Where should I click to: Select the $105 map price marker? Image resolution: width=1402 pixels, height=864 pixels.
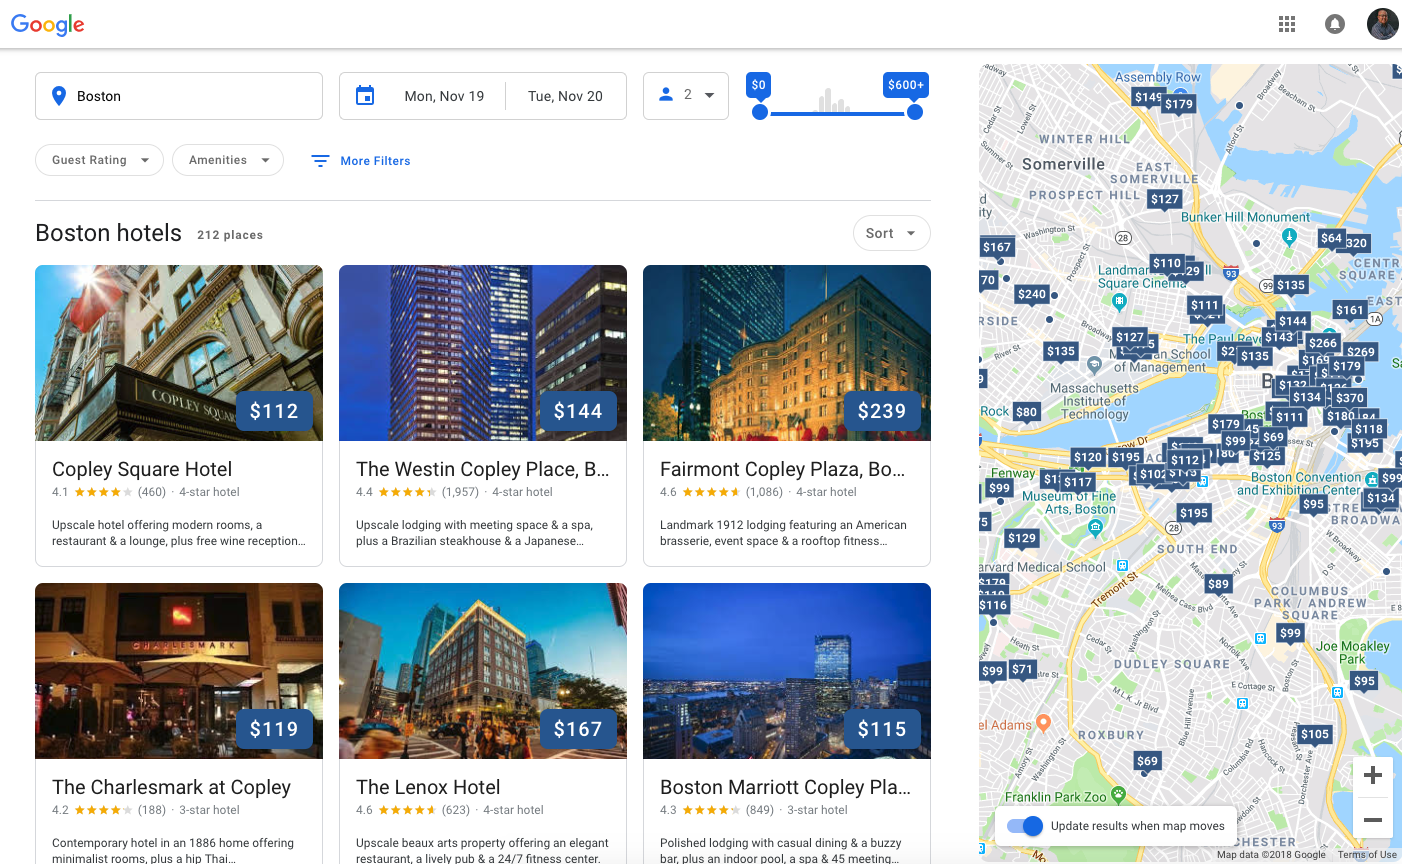click(1315, 734)
